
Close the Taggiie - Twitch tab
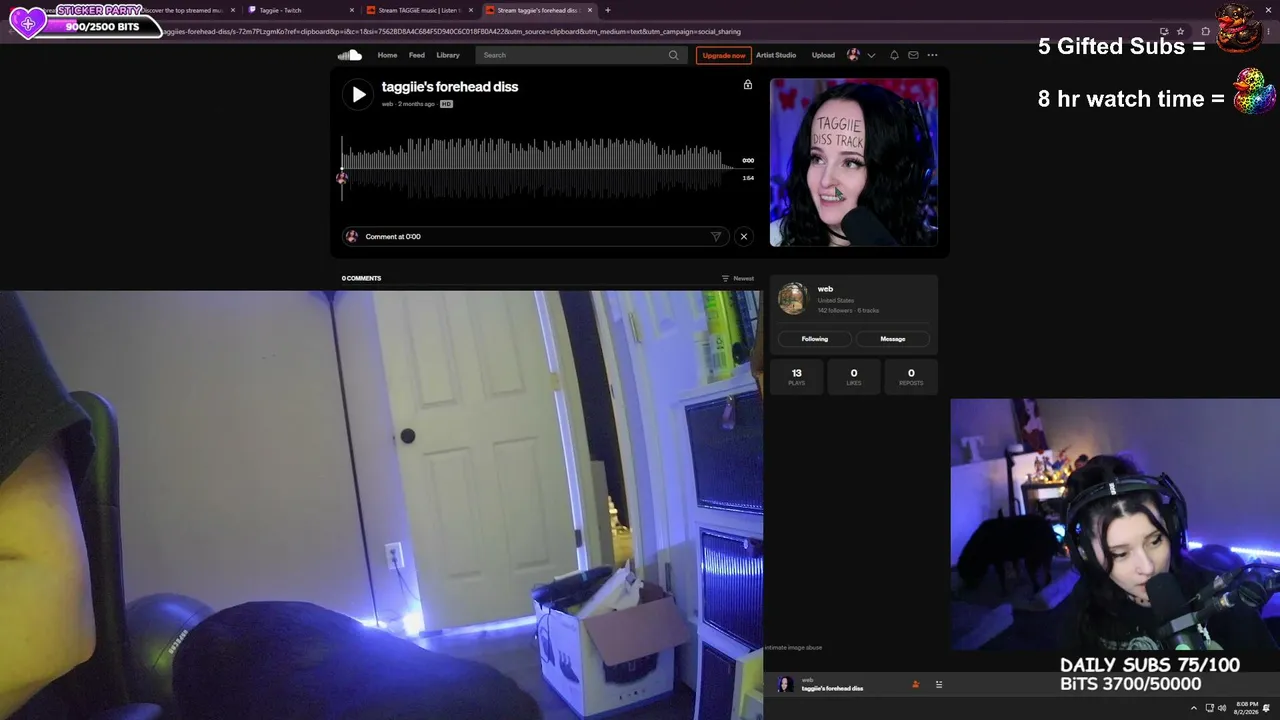[352, 10]
